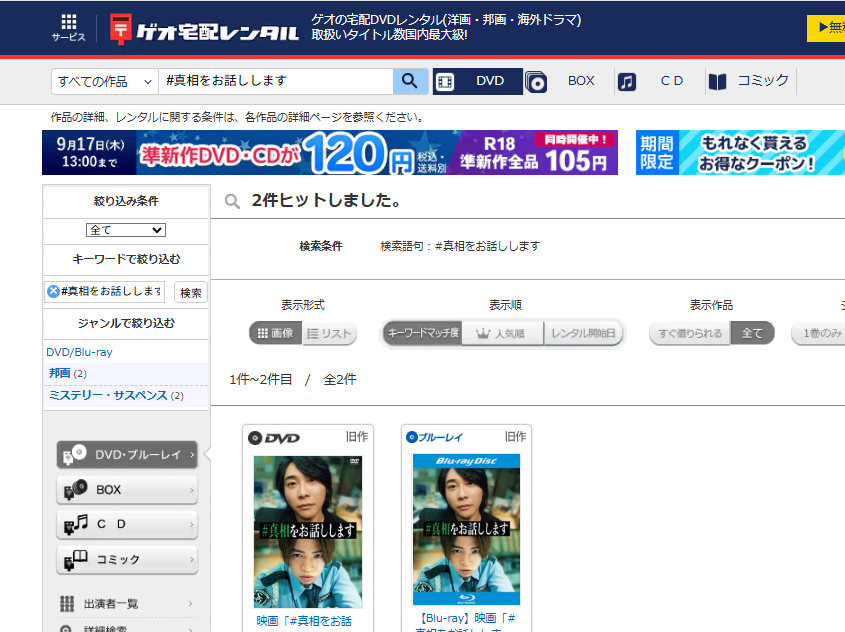Screen dimensions: 845x632
Task: Click DVD・ブルーレイ sidebar disc icon
Action: pyautogui.click(x=74, y=455)
